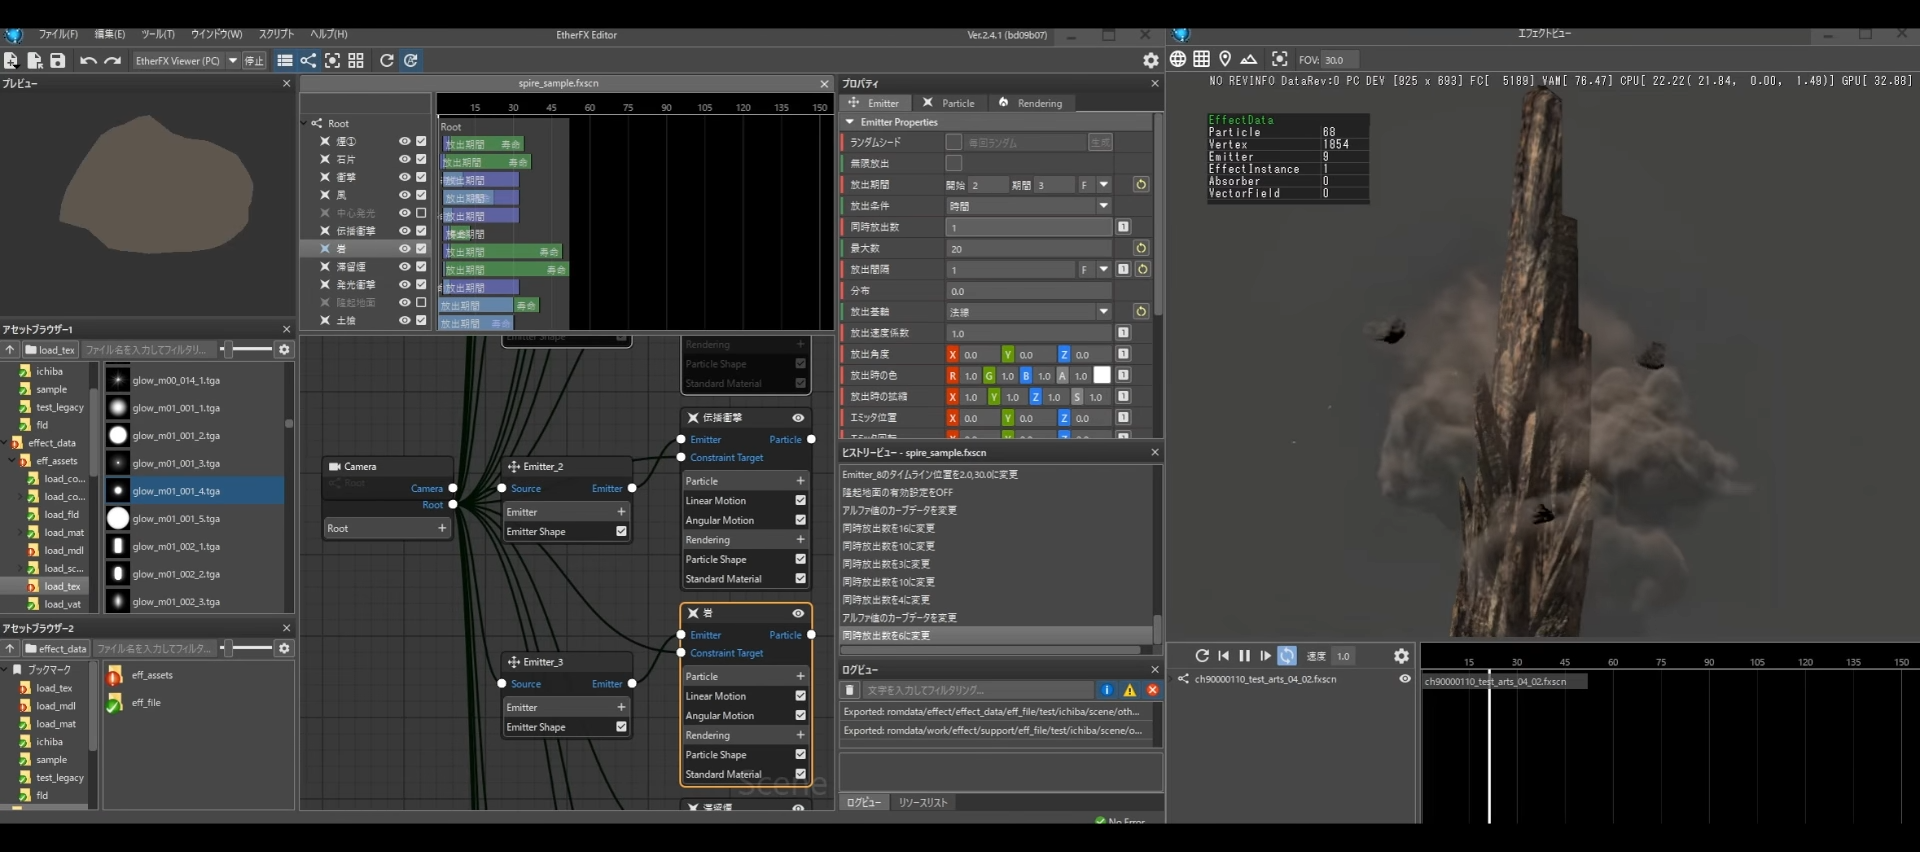This screenshot has width=1920, height=852.
Task: Click the save file icon in toolbar
Action: 58,61
